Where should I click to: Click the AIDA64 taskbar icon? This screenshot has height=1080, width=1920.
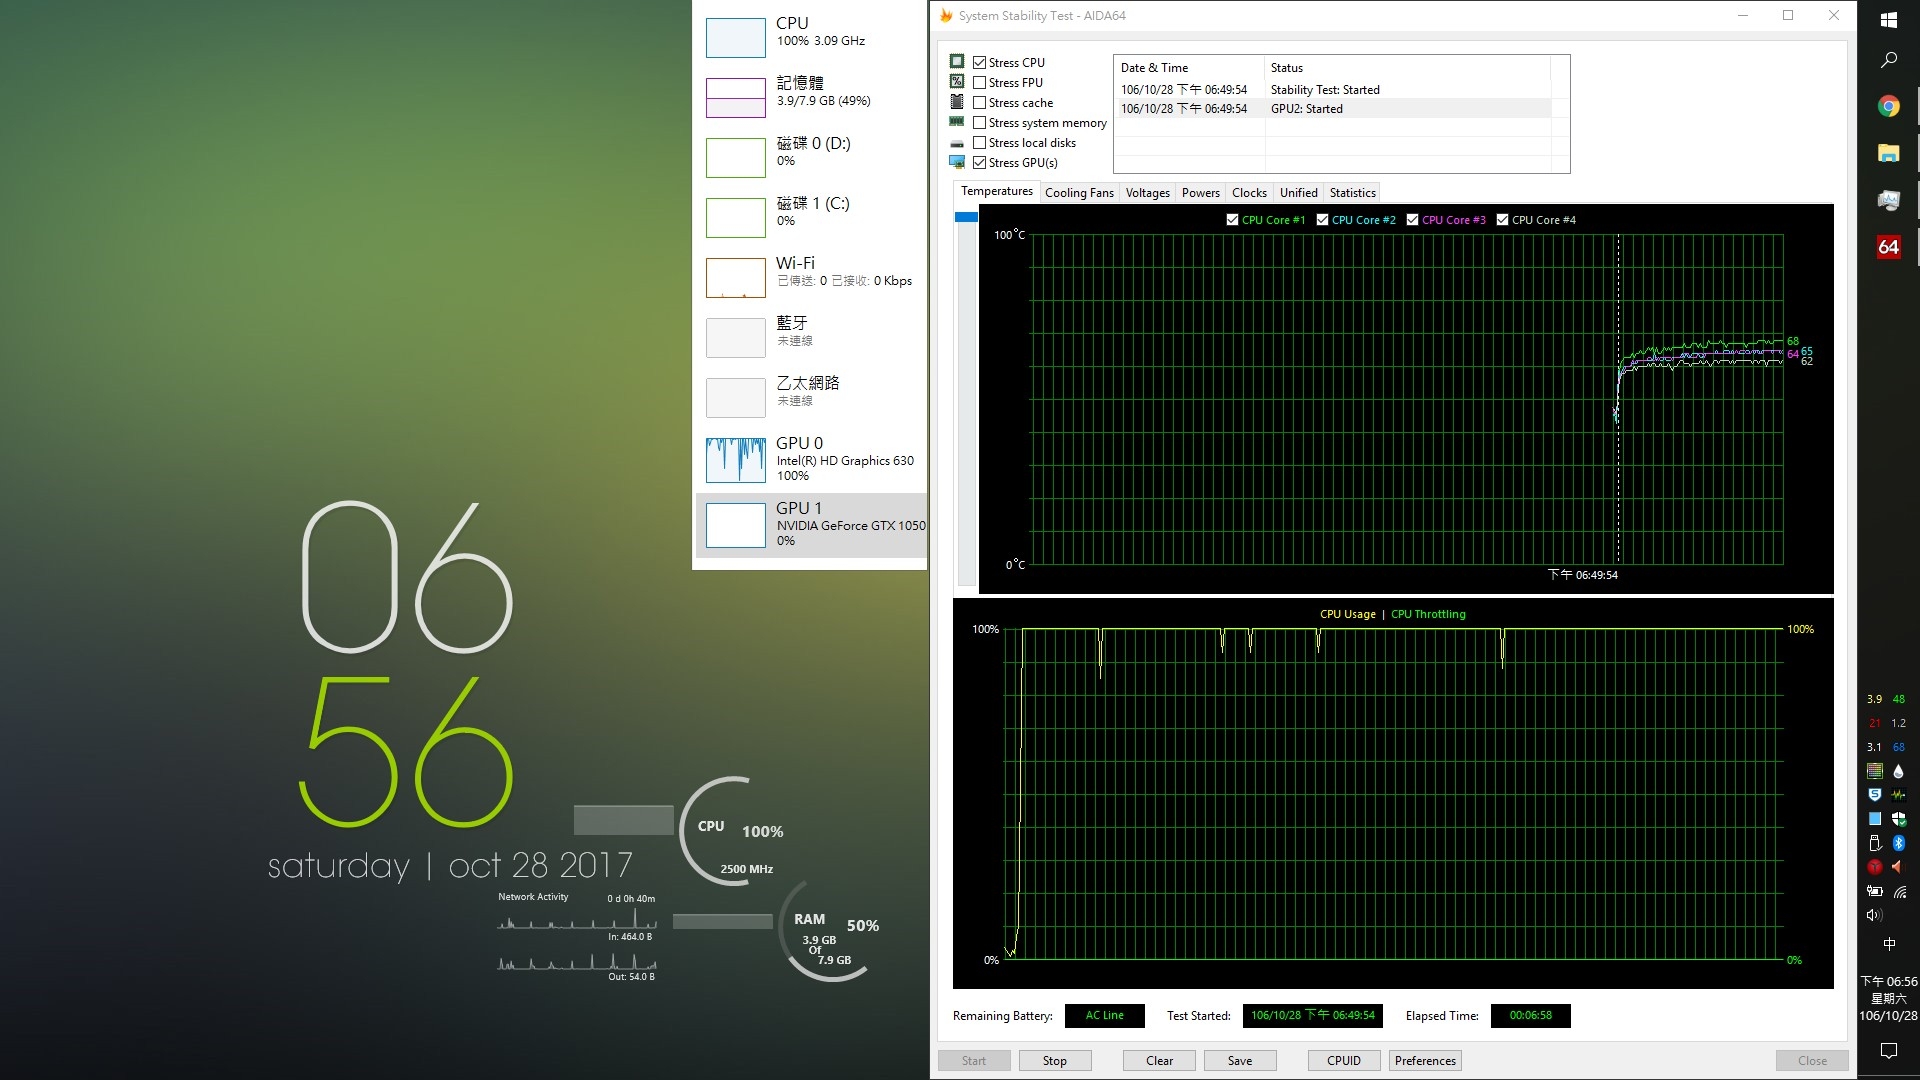tap(1888, 247)
